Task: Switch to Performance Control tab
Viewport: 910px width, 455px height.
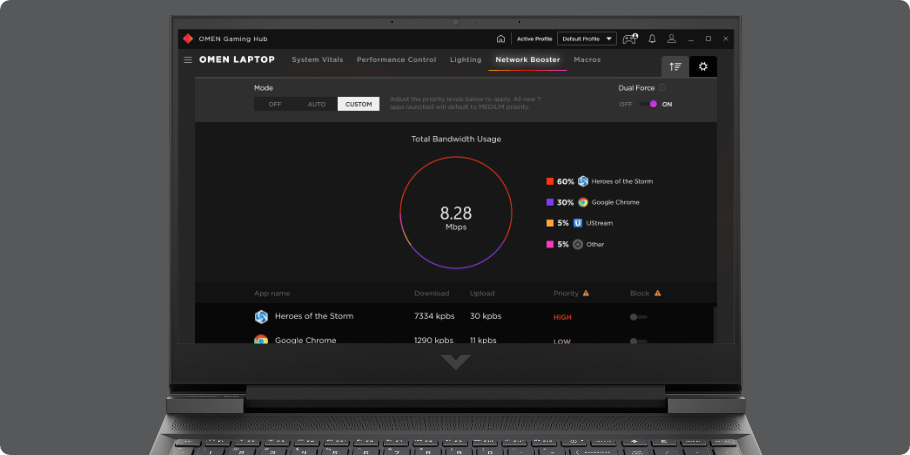Action: pyautogui.click(x=396, y=60)
